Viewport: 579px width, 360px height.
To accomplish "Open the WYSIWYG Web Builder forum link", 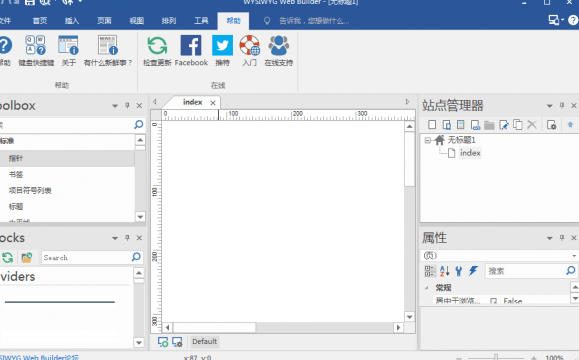I will 39,358.
